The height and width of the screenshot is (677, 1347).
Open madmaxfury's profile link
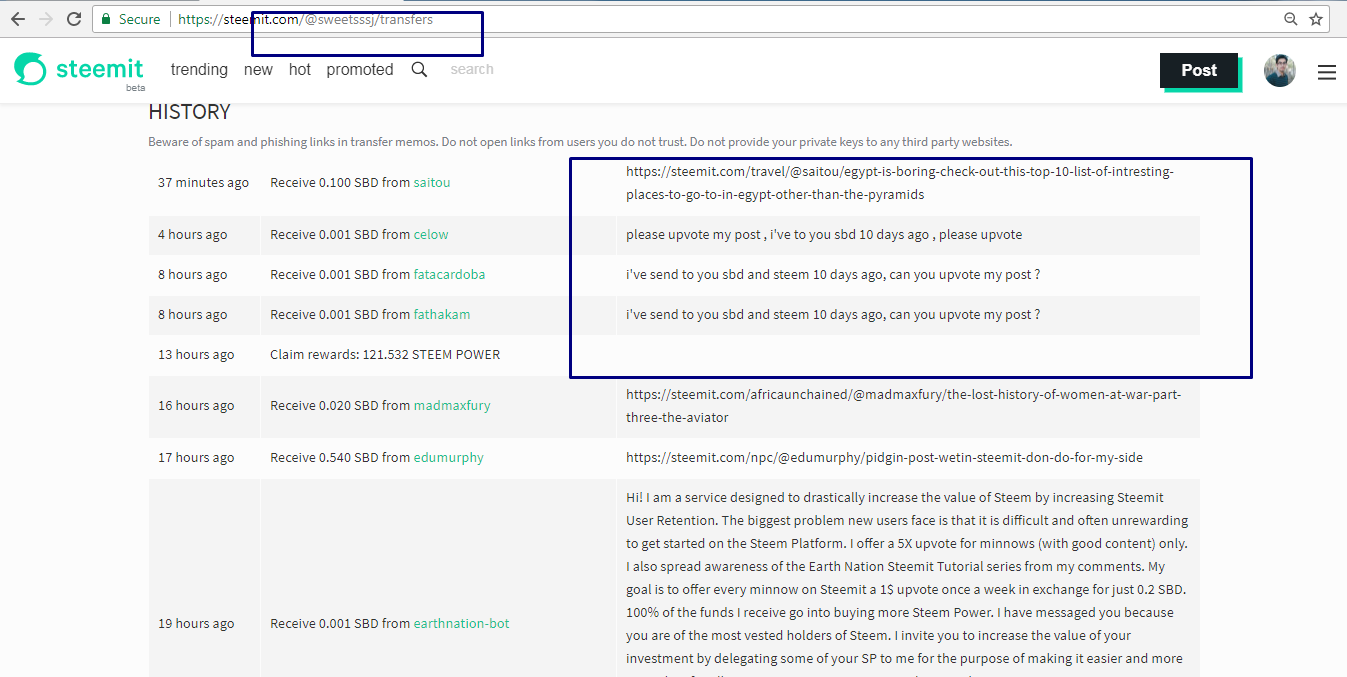452,405
